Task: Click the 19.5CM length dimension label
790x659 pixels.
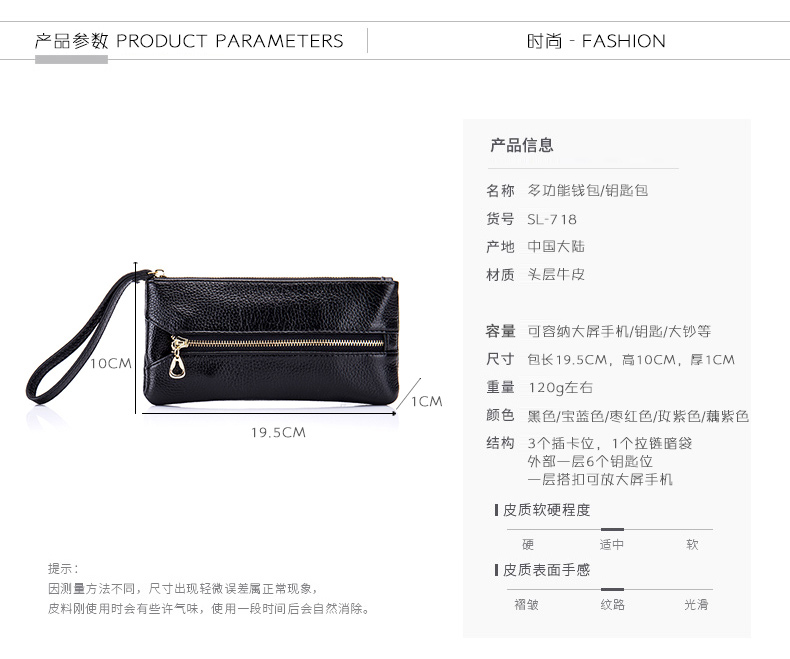Action: coord(278,432)
